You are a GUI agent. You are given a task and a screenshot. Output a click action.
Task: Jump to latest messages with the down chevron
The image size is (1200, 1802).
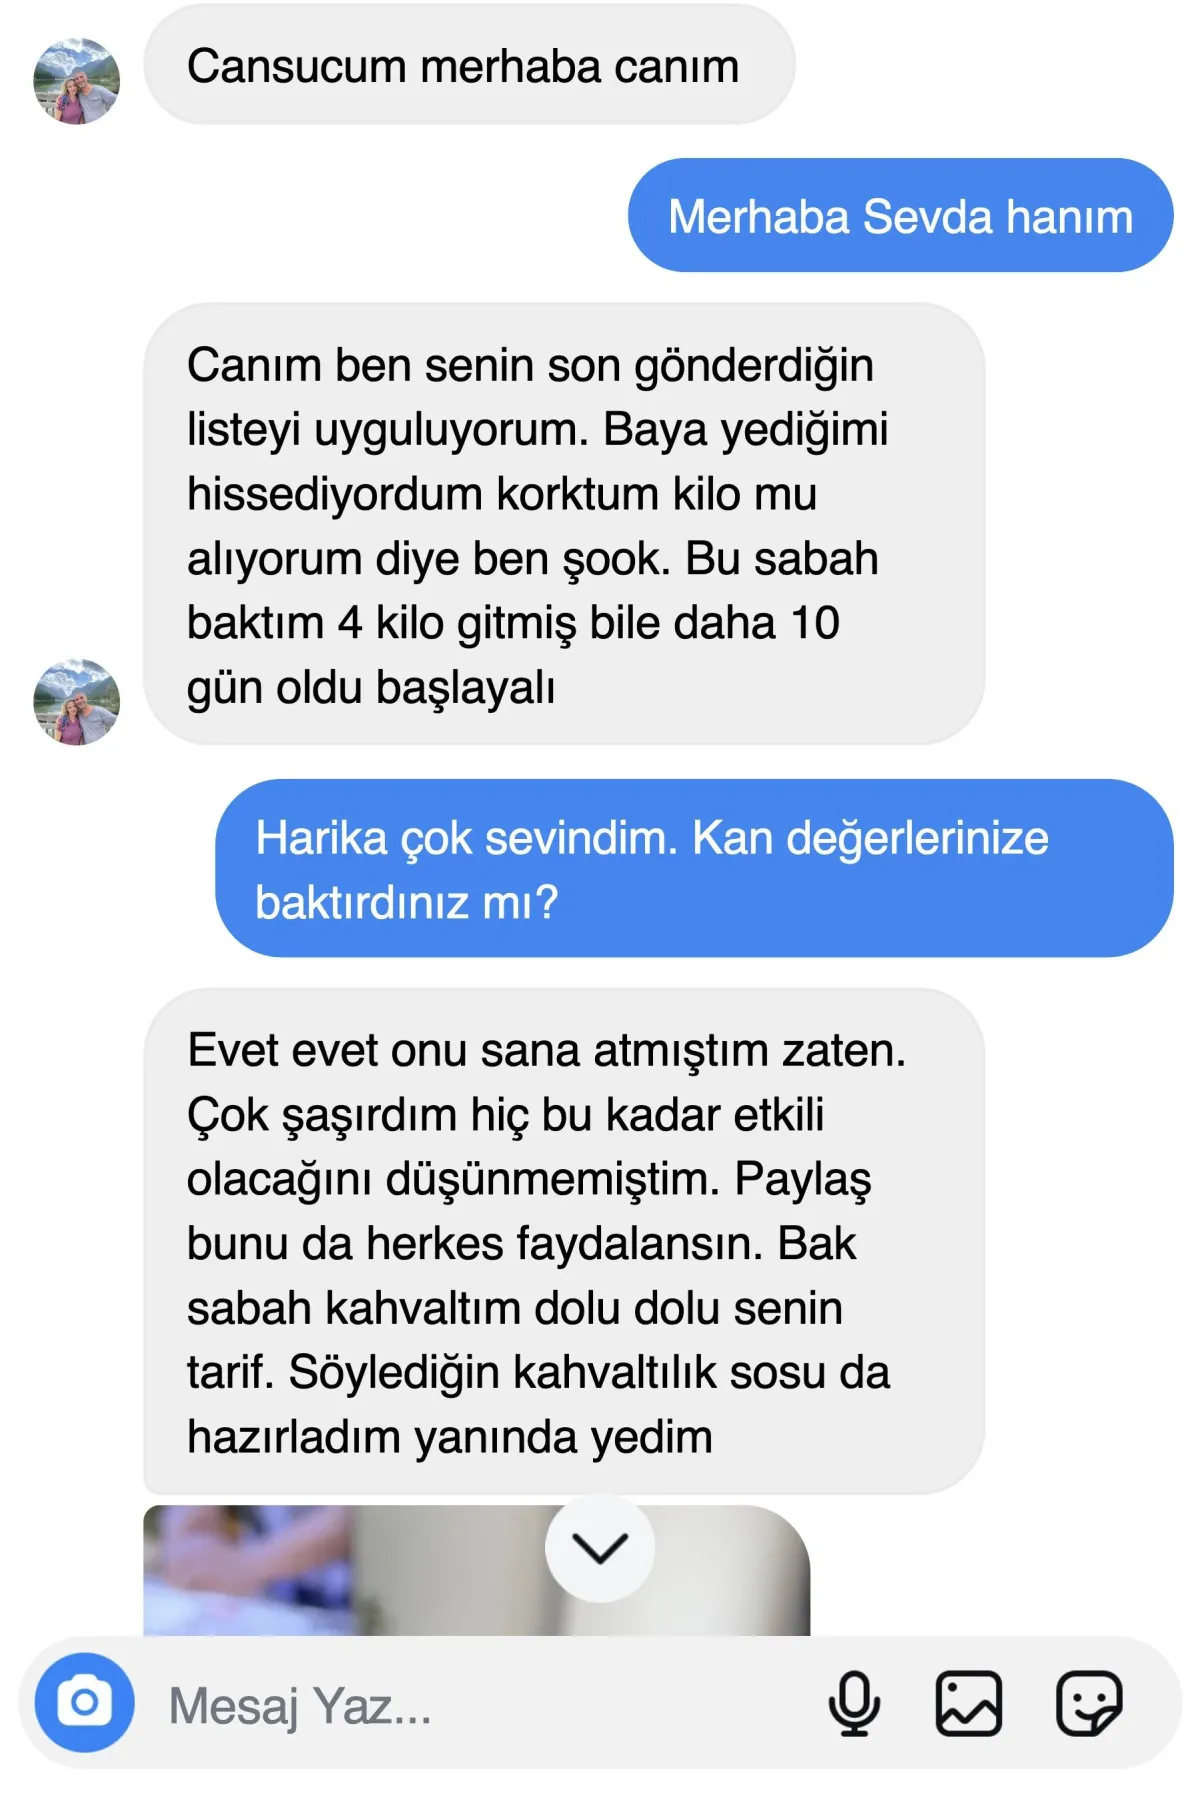(600, 1548)
